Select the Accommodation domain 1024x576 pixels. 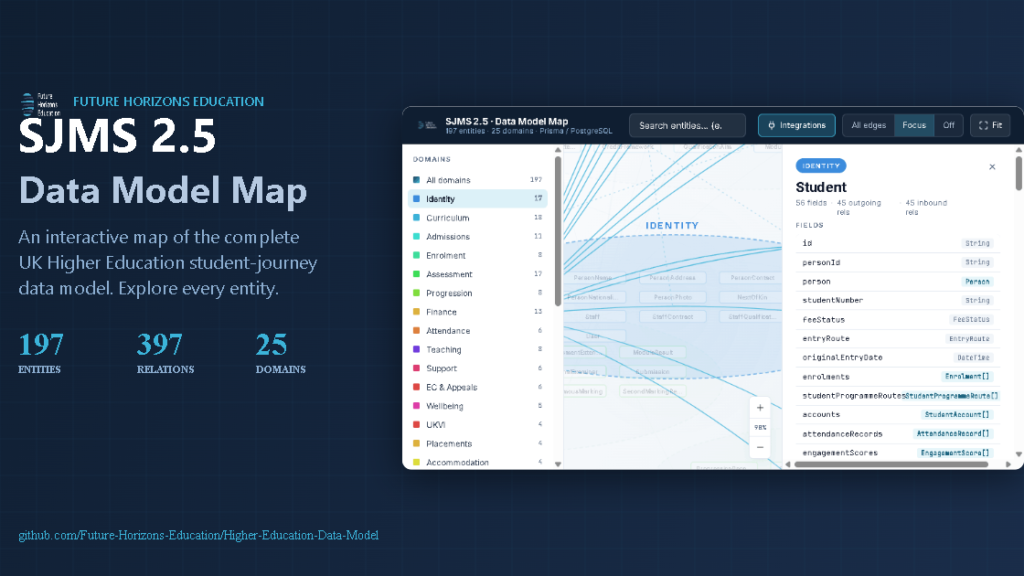coord(477,462)
